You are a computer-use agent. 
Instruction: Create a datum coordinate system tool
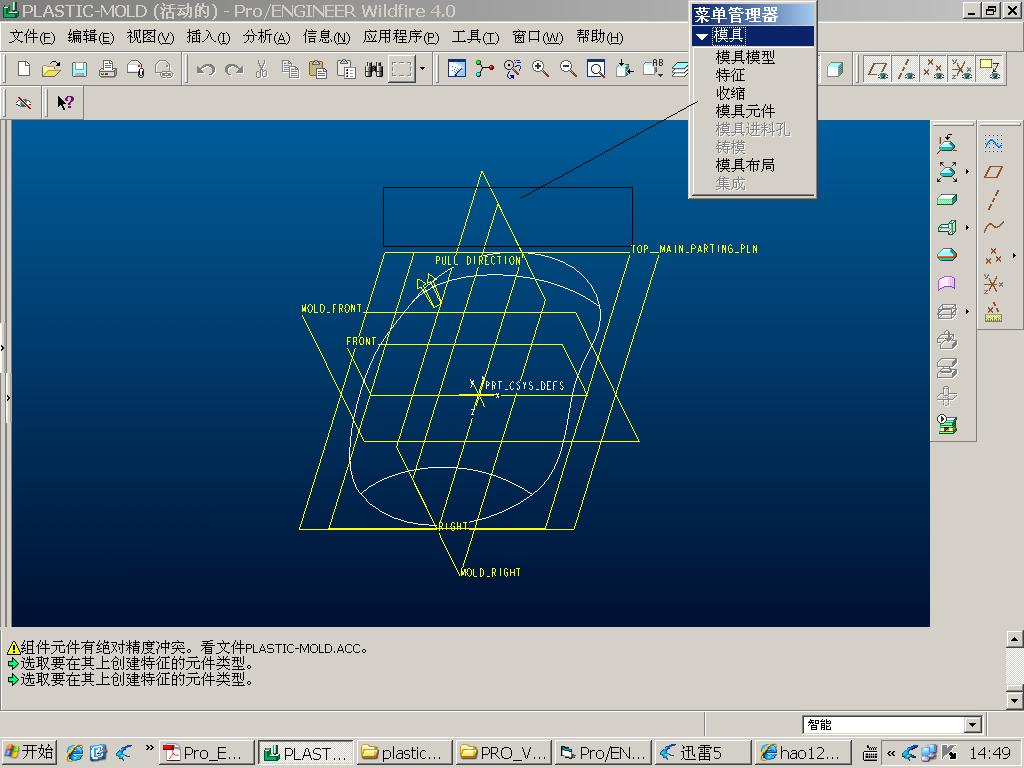point(993,283)
